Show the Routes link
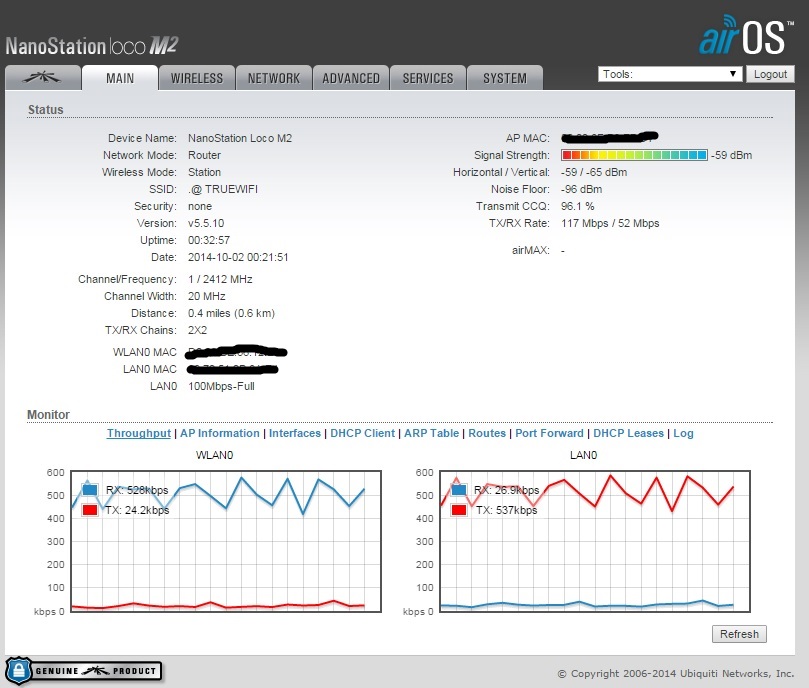 487,433
